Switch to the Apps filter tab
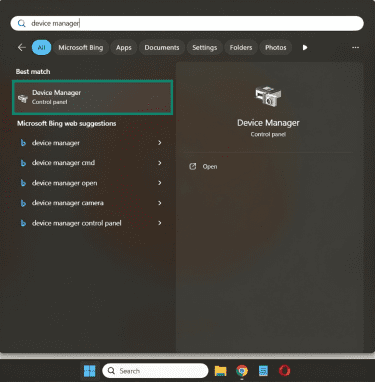Screen dimensions: 375x382 [124, 47]
